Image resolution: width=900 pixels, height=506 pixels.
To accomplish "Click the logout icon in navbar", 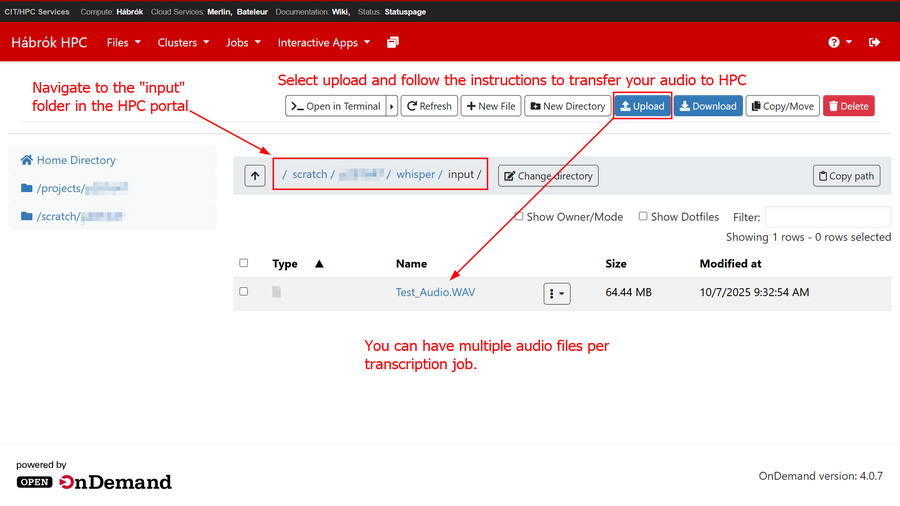I will pos(875,43).
